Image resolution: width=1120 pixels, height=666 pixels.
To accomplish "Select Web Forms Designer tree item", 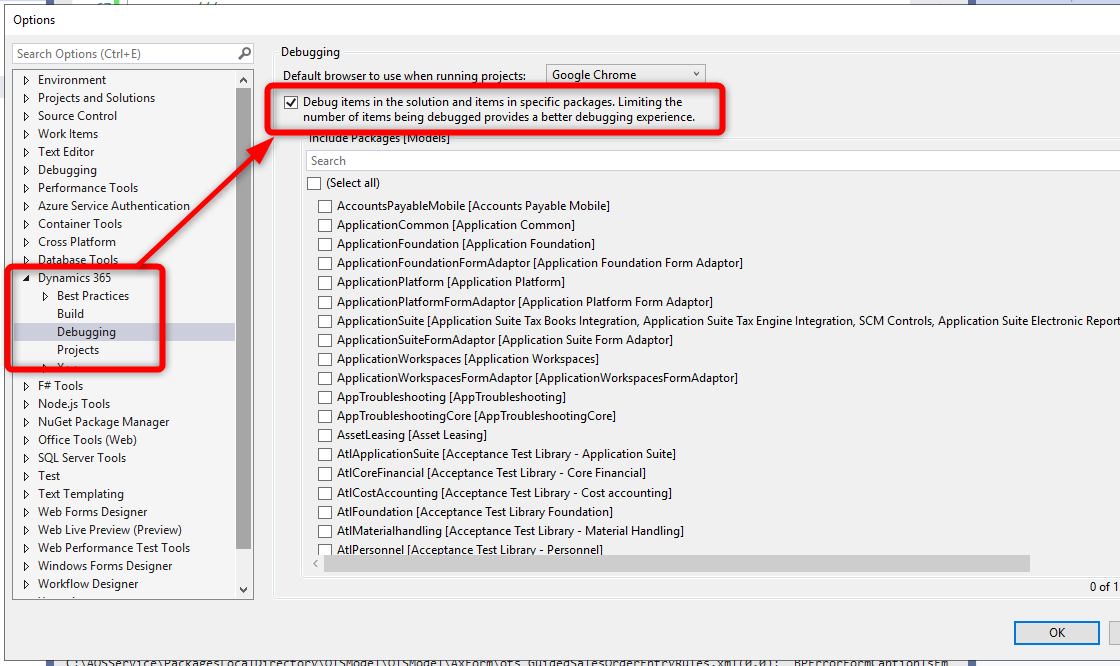I will tap(92, 512).
